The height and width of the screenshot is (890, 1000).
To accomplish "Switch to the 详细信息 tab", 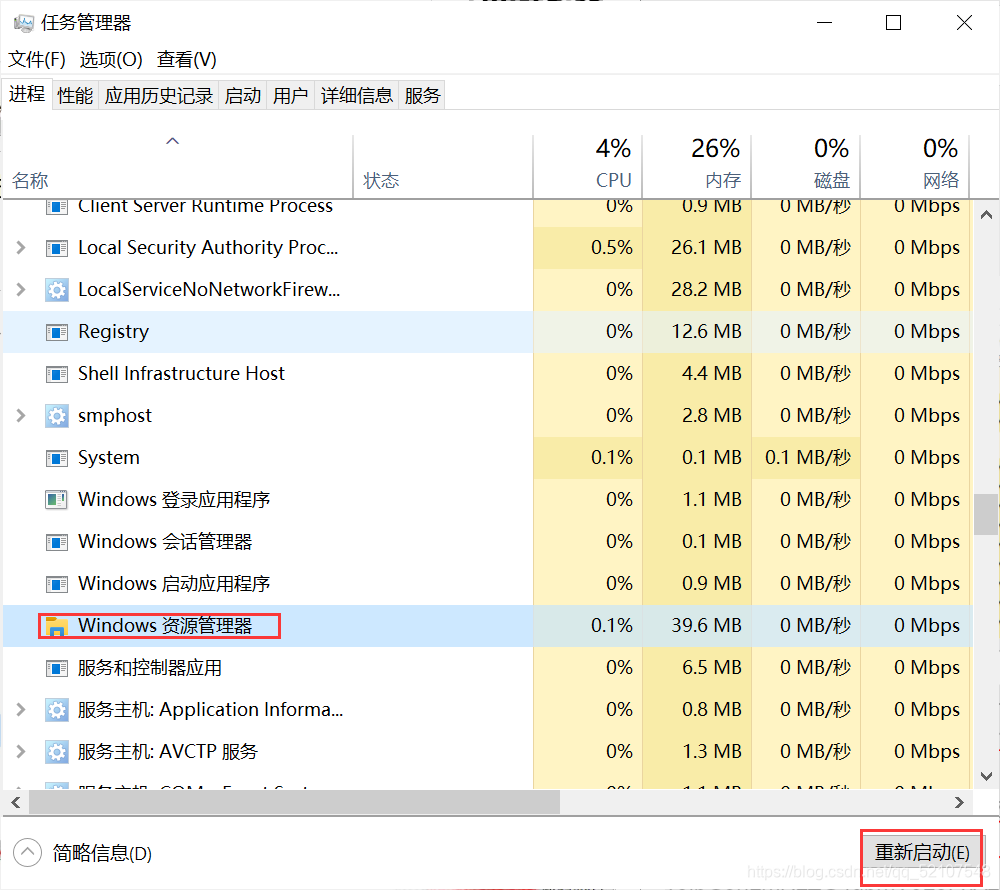I will click(357, 96).
